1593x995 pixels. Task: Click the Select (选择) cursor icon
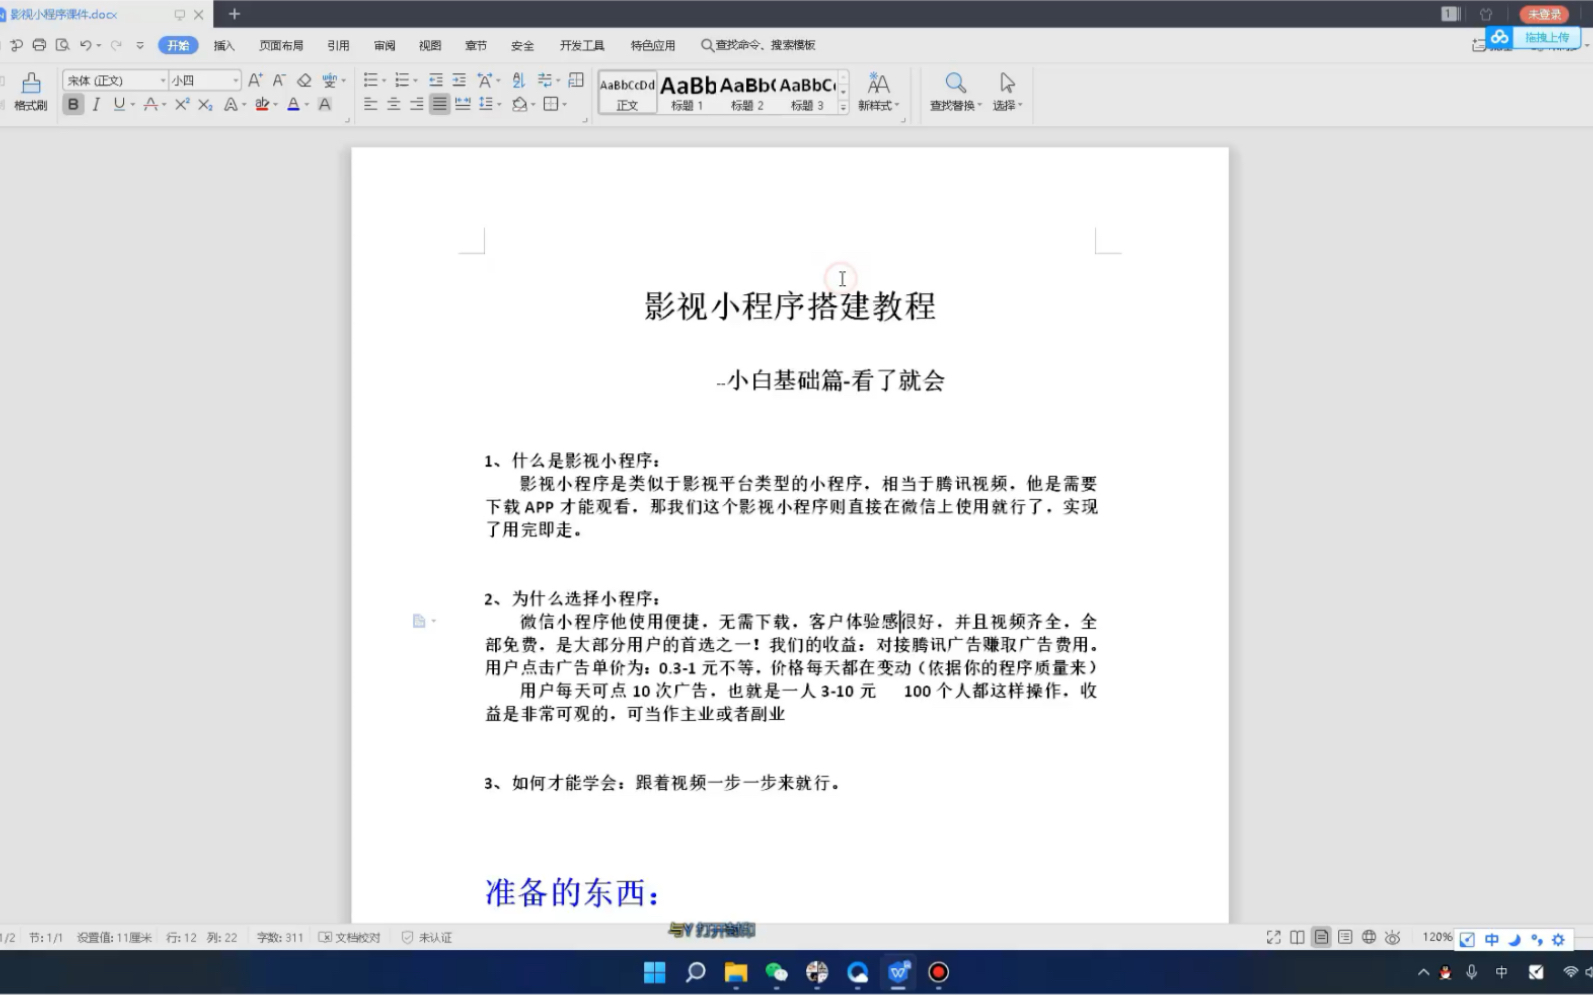(x=1007, y=83)
